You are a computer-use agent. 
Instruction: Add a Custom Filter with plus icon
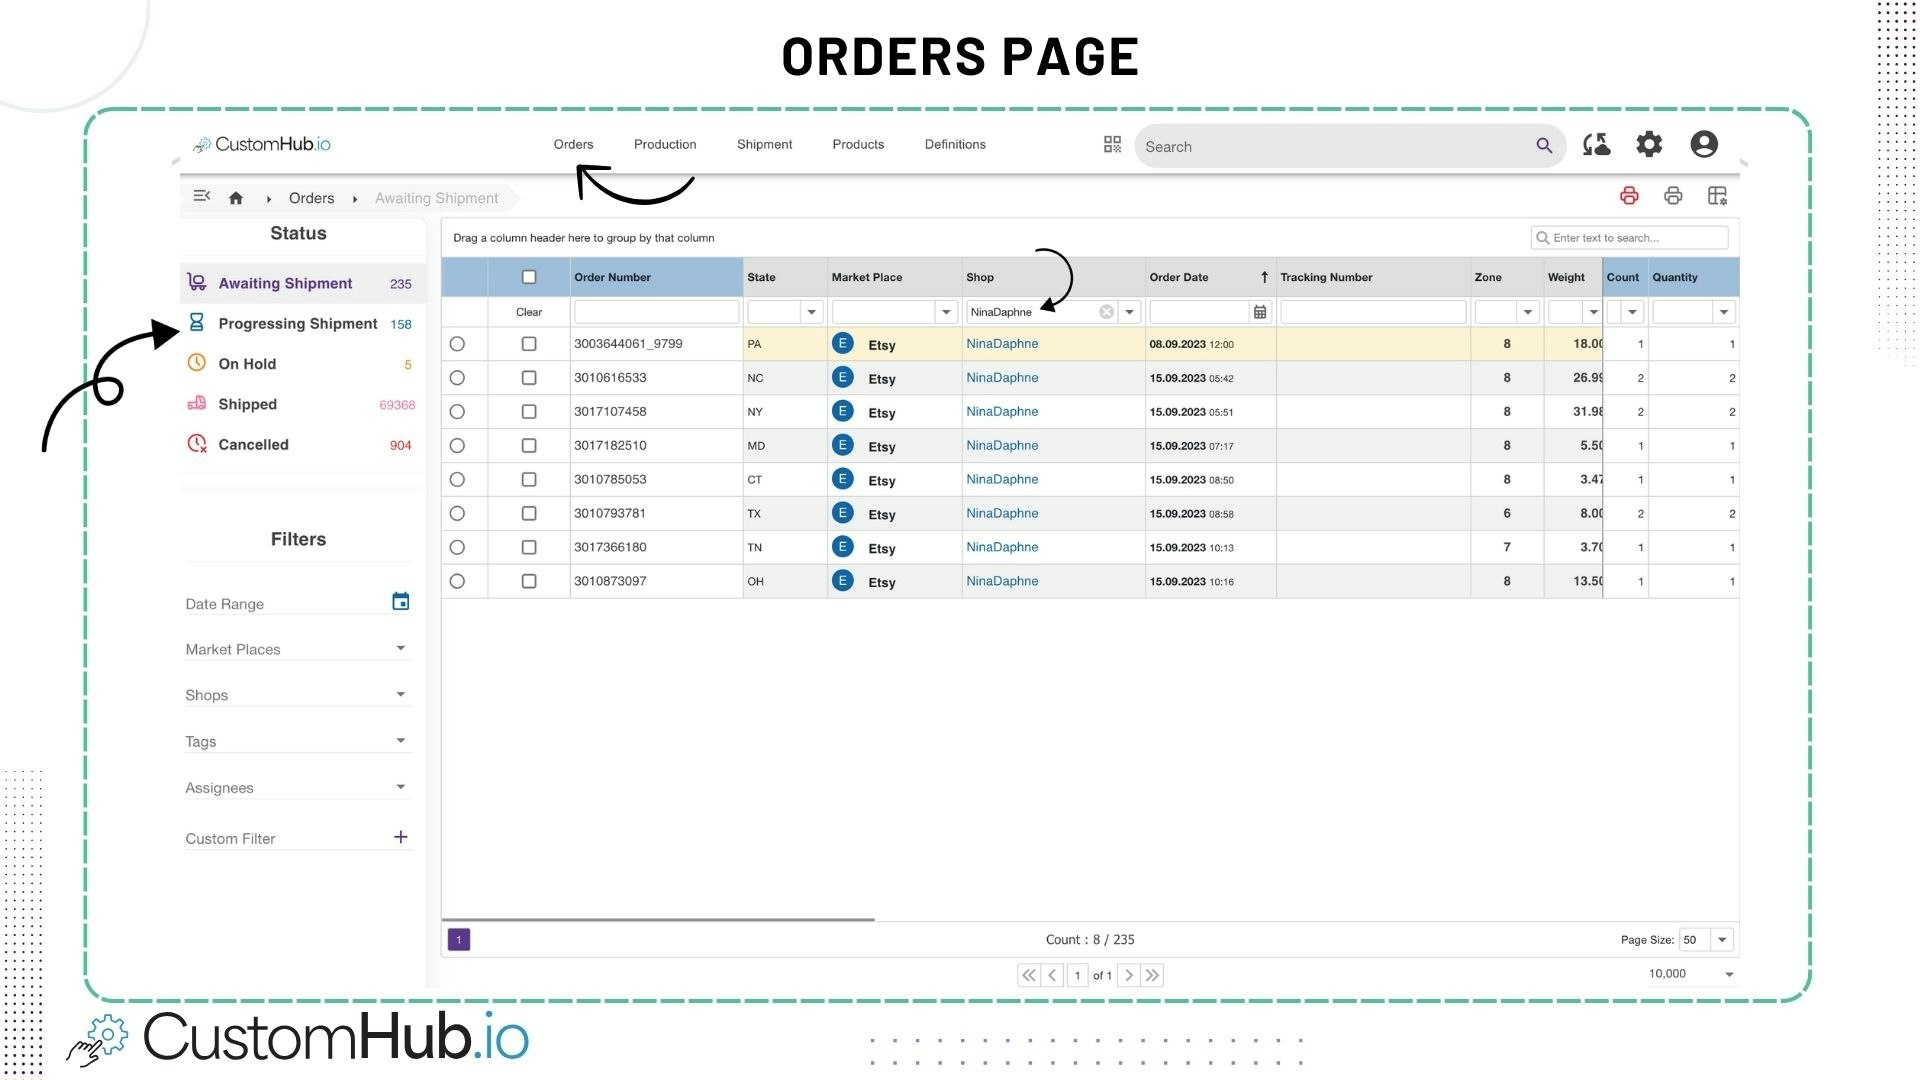[x=400, y=837]
